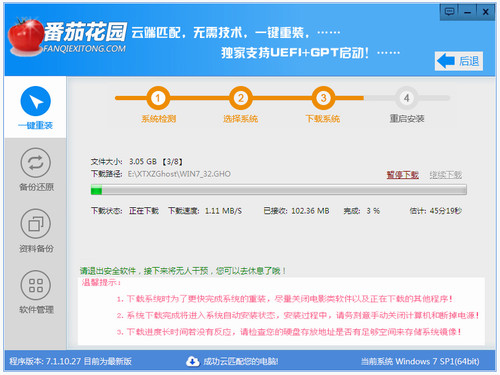Open the 软件管理 software management section
This screenshot has height=375, width=500.
pyautogui.click(x=36, y=292)
